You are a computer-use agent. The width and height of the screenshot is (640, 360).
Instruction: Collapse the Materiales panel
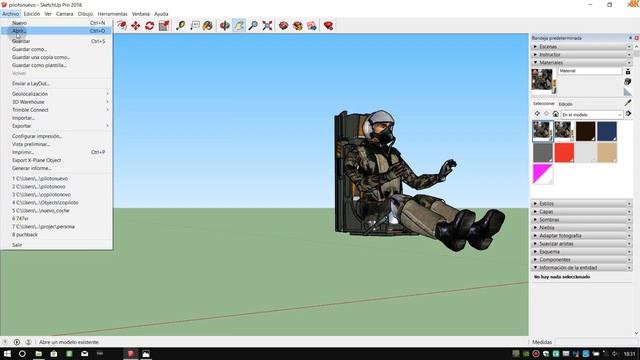(x=582, y=62)
